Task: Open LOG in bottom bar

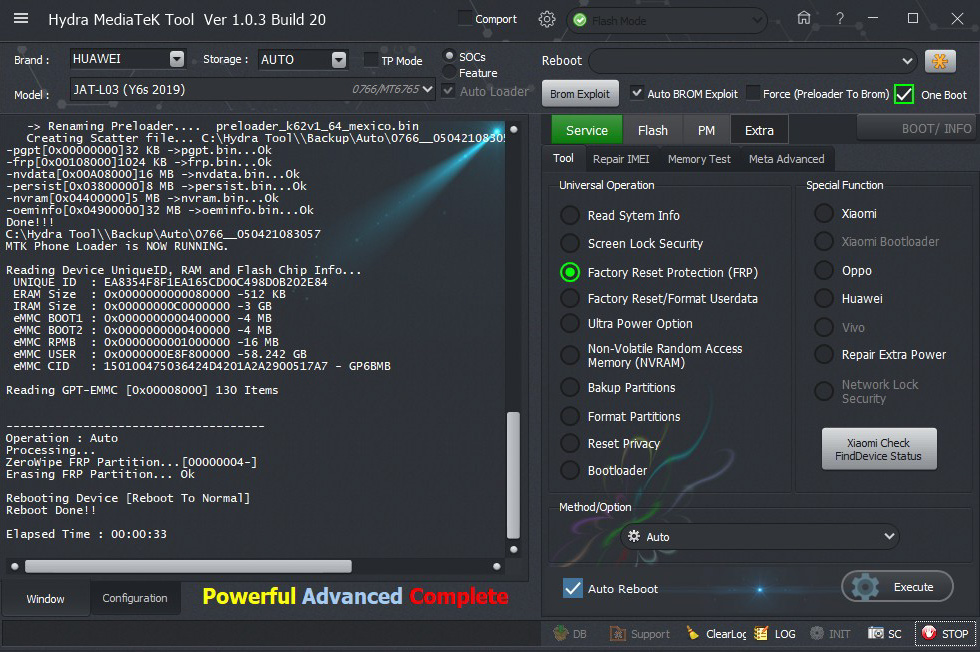Action: (x=775, y=634)
